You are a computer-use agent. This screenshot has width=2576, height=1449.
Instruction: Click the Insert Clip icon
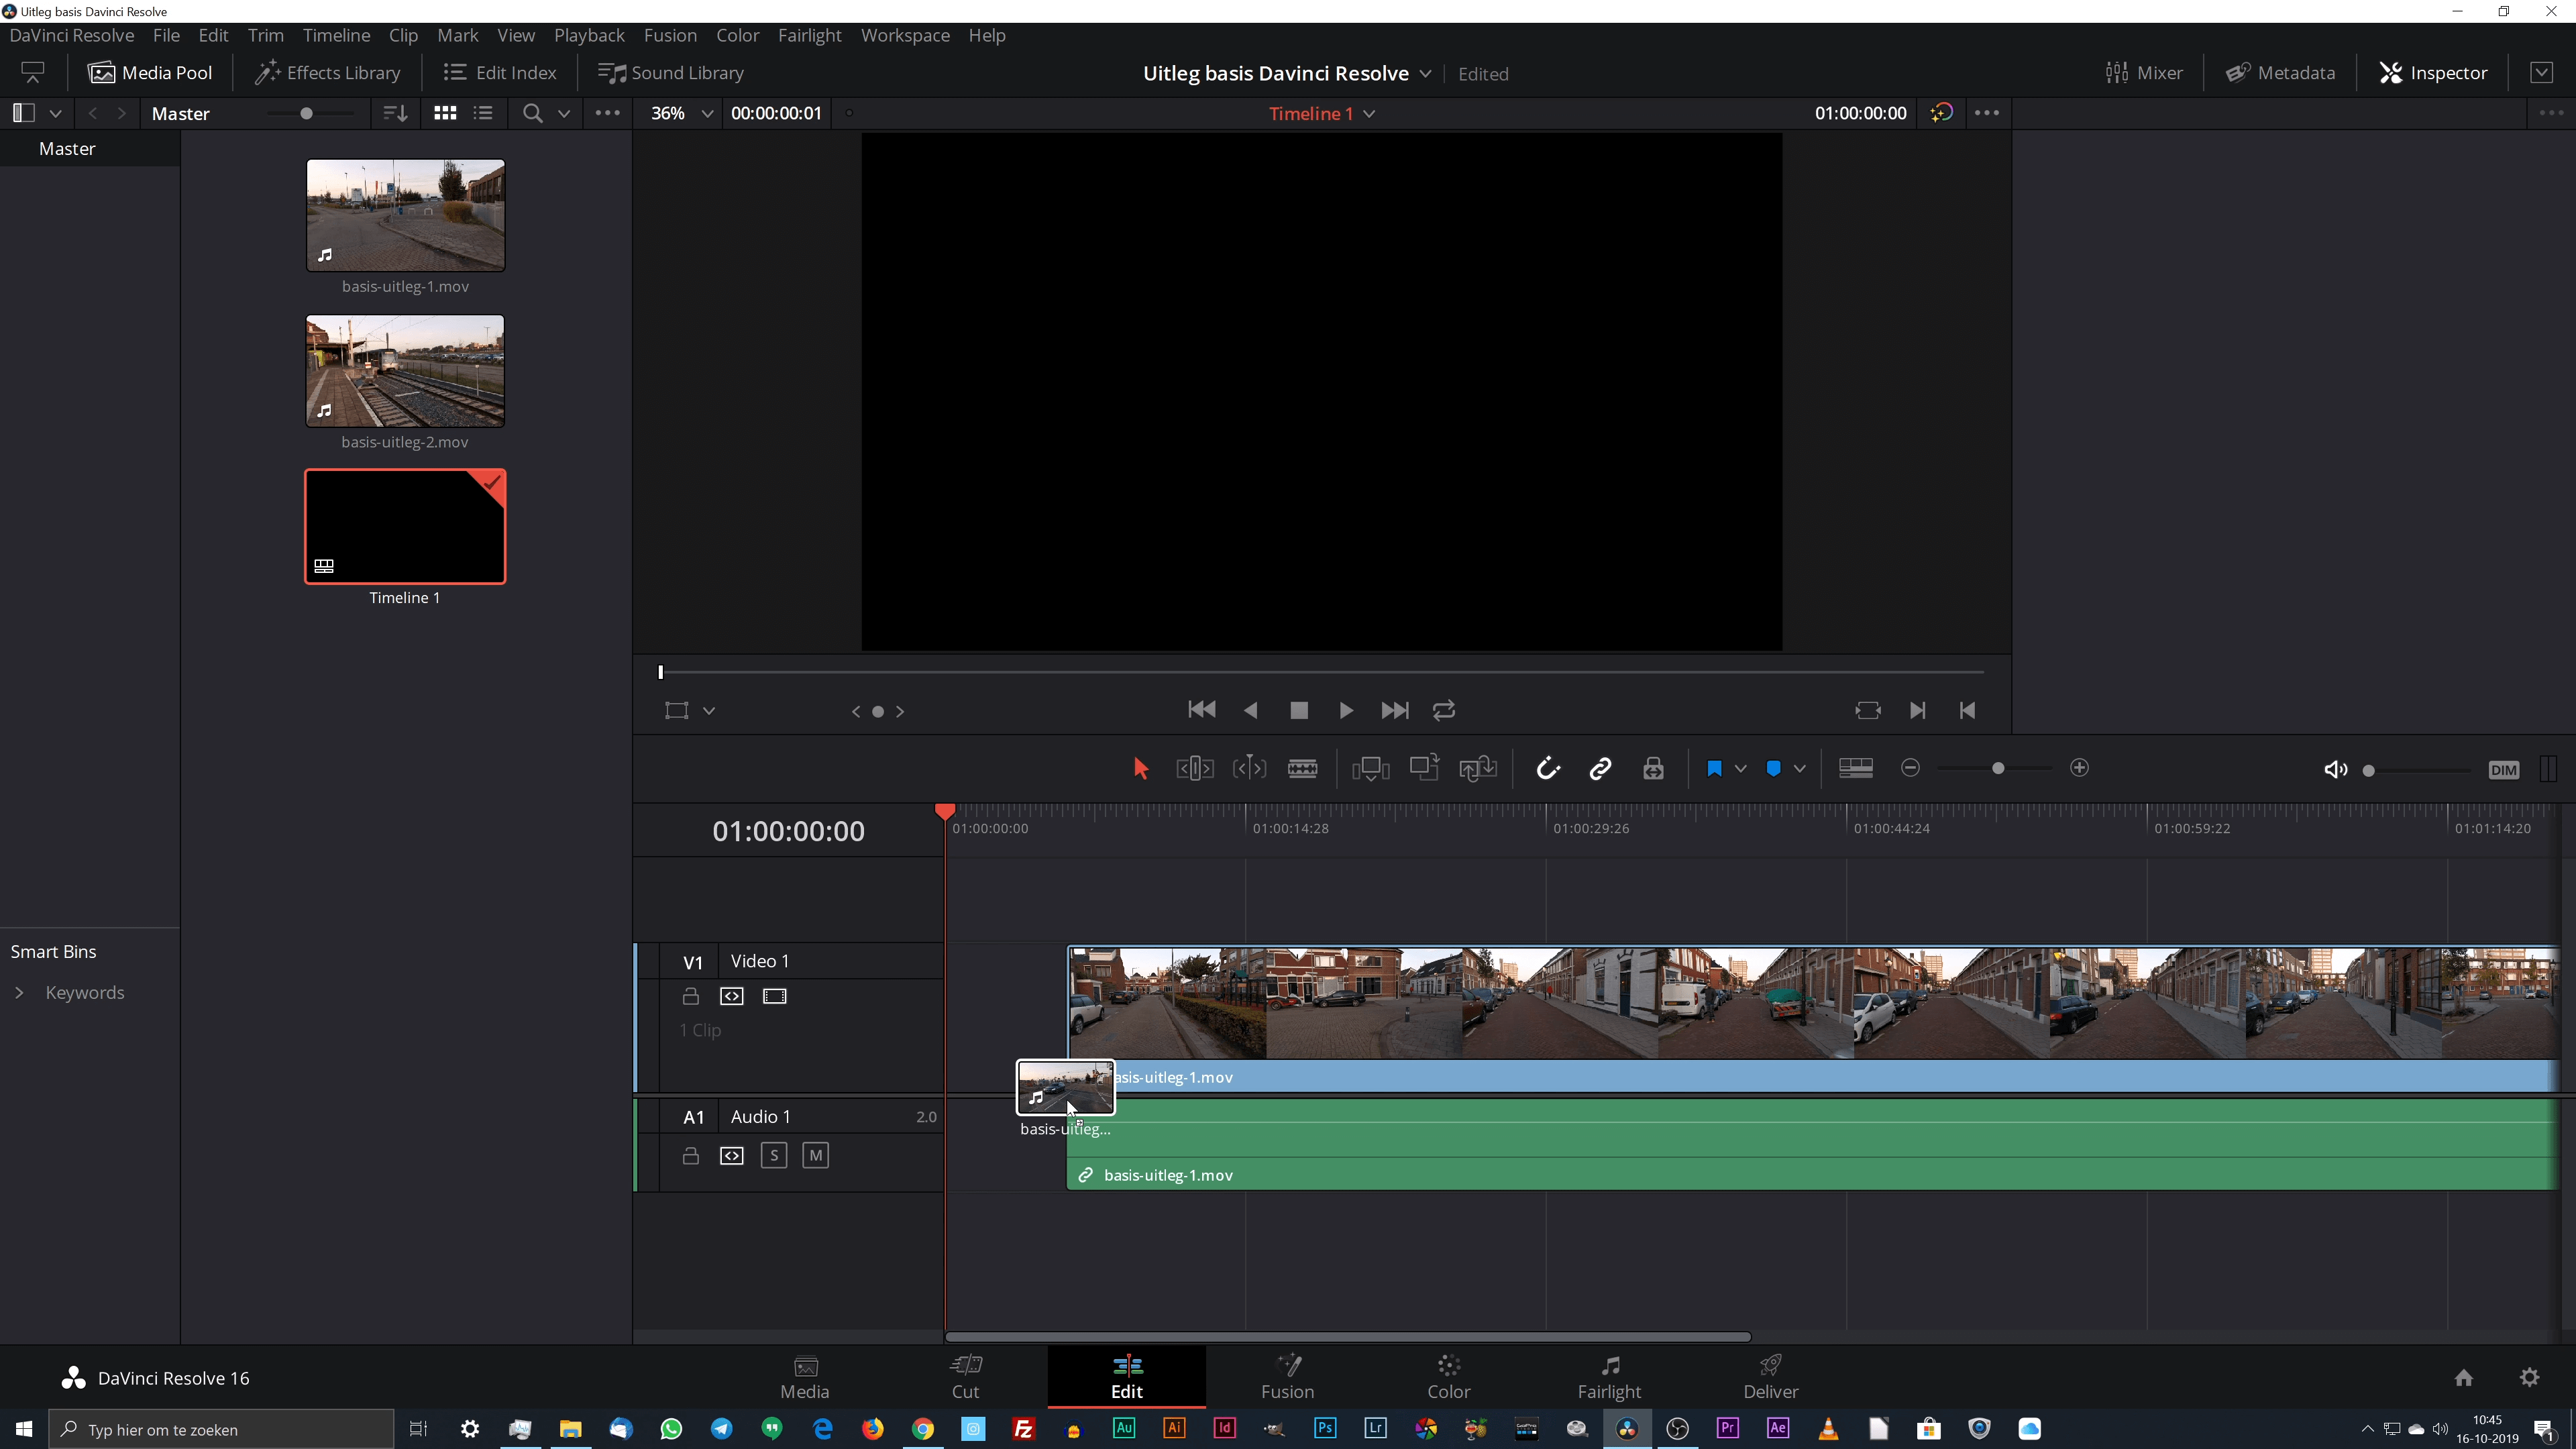[x=1370, y=768]
